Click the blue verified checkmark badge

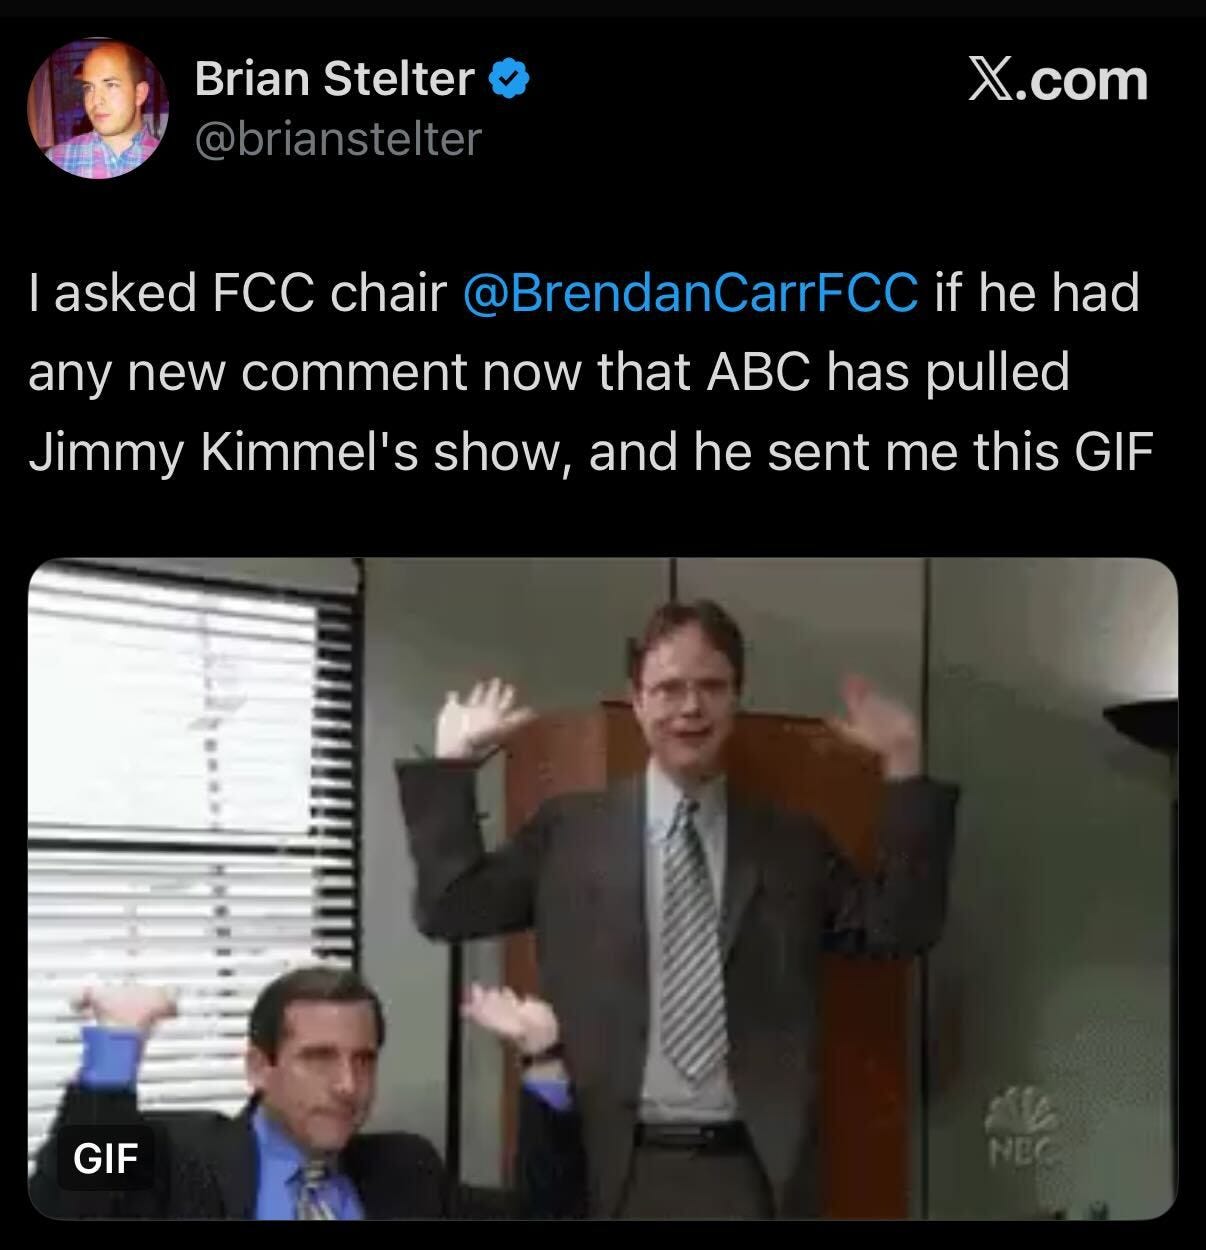point(509,79)
